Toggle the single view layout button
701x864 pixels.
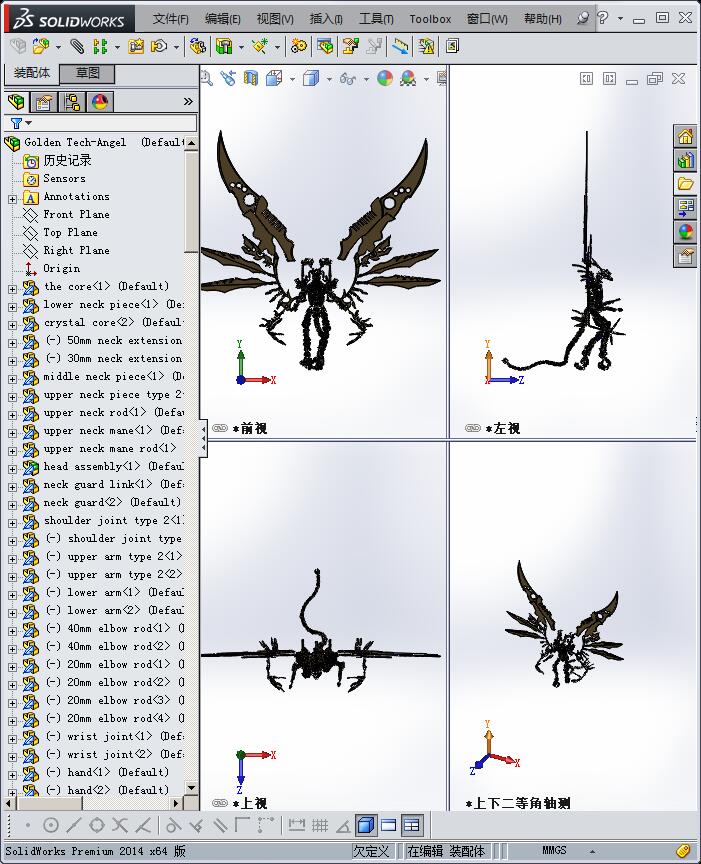(x=389, y=825)
